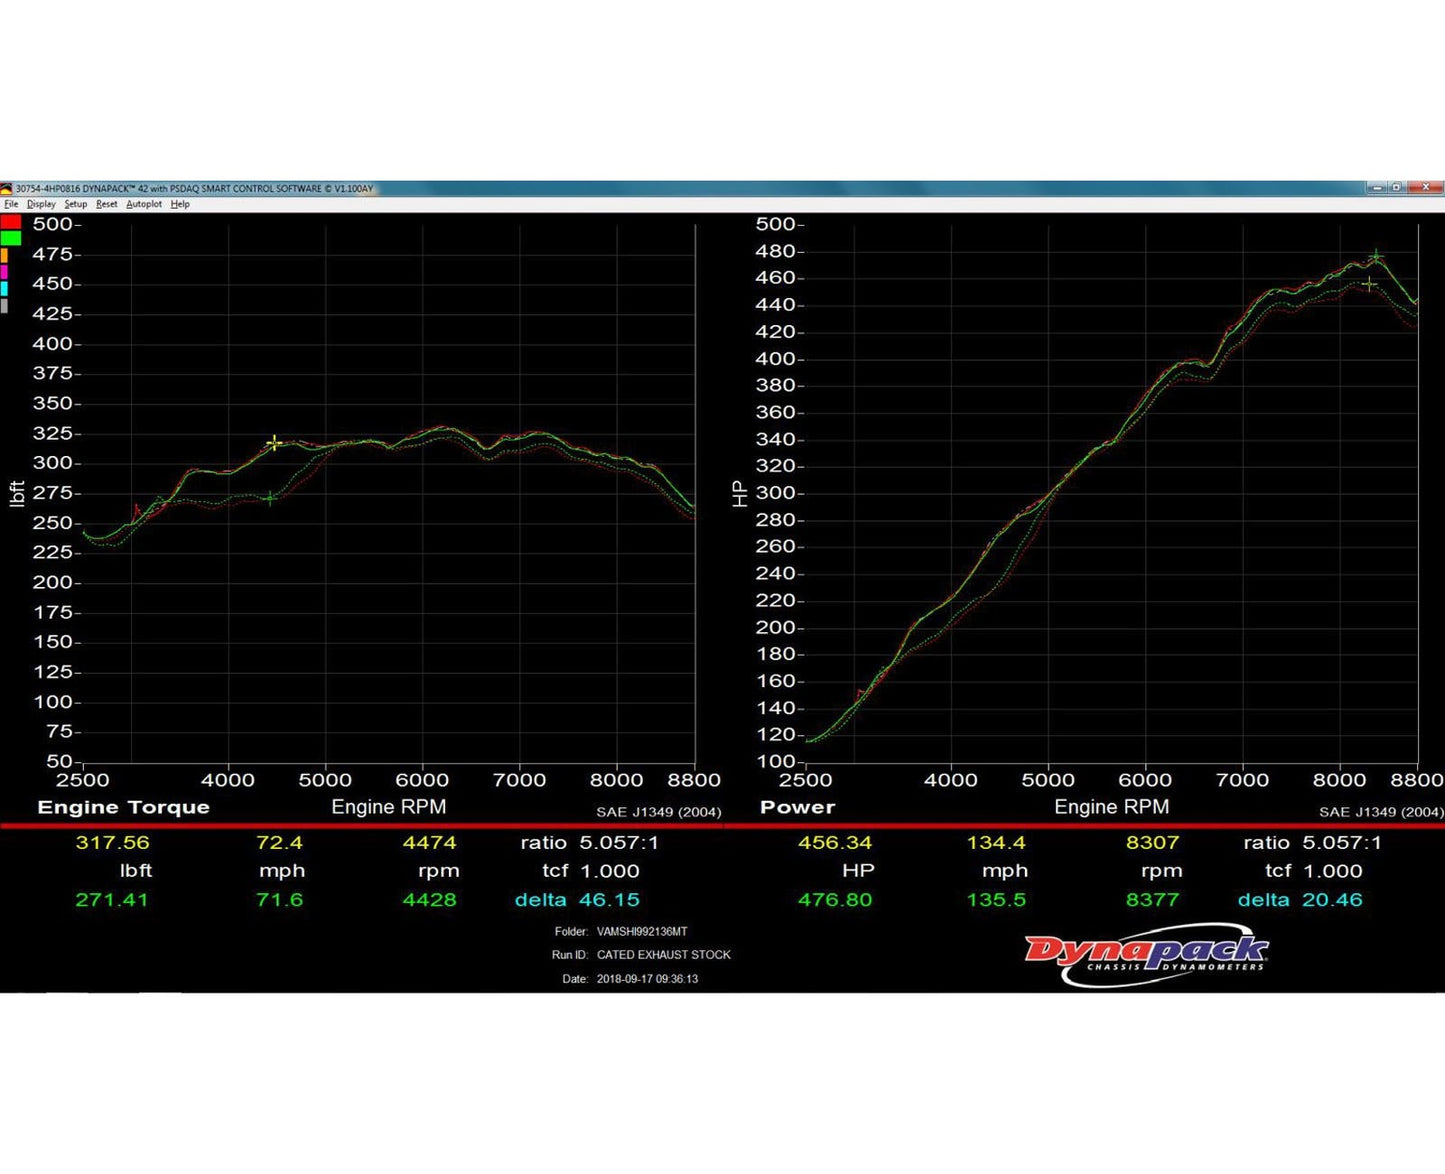
Task: Click the yellow crosshair cursor on the torque graph
Action: pyautogui.click(x=274, y=442)
